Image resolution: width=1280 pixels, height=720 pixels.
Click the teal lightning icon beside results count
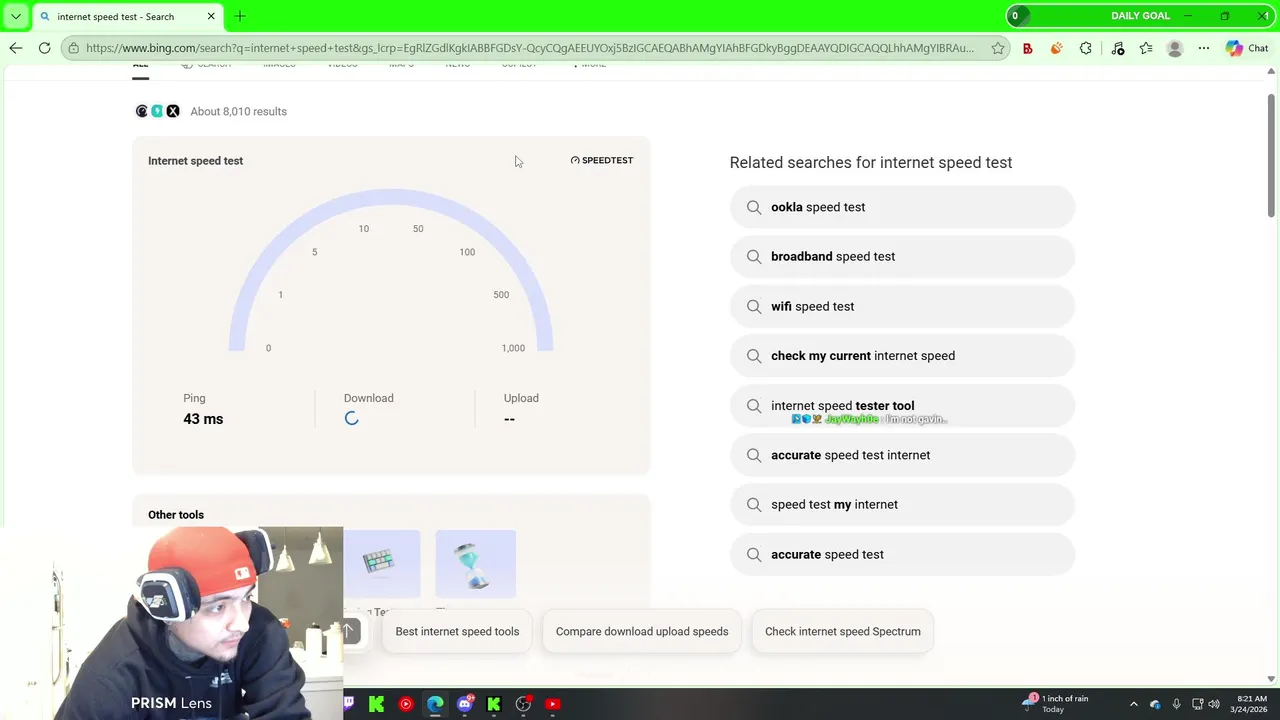click(x=157, y=111)
